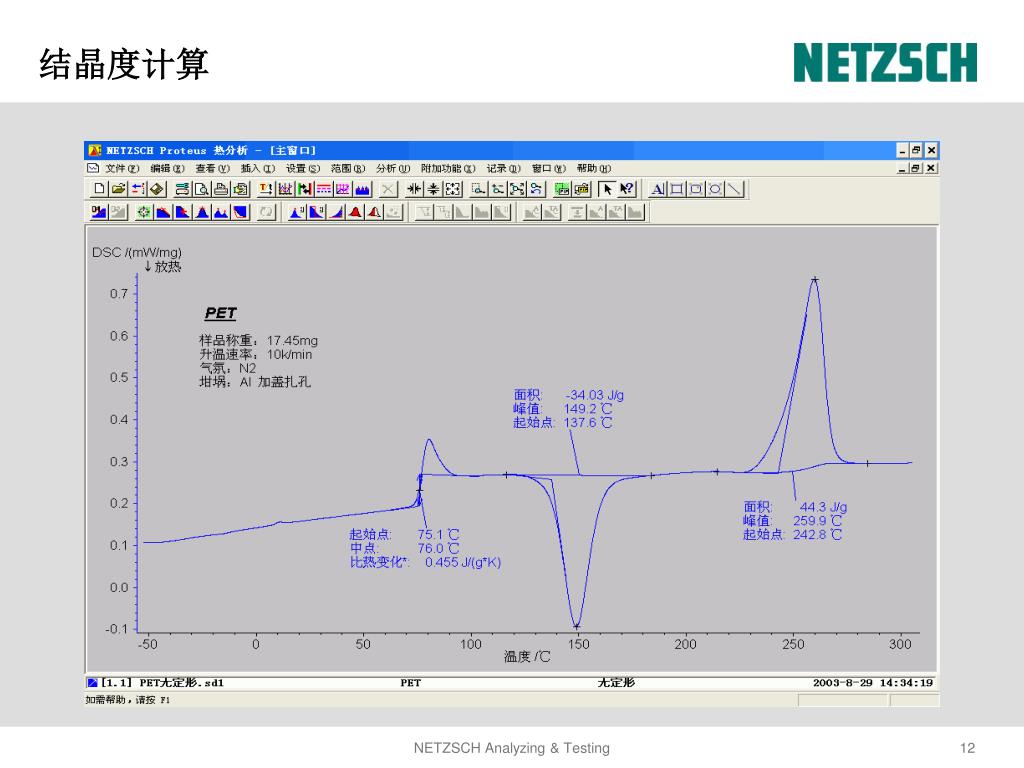Click the full-scale fit arrows icon

click(453, 189)
